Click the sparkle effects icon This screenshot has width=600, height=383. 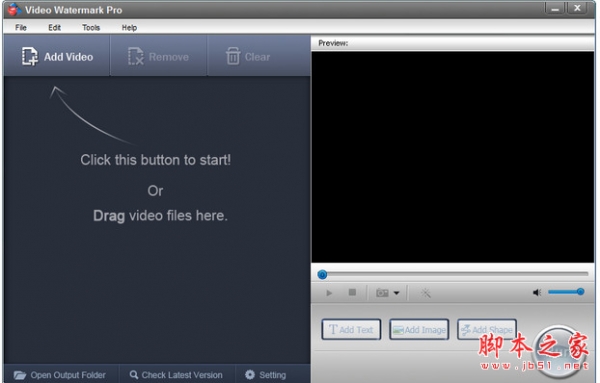[426, 293]
